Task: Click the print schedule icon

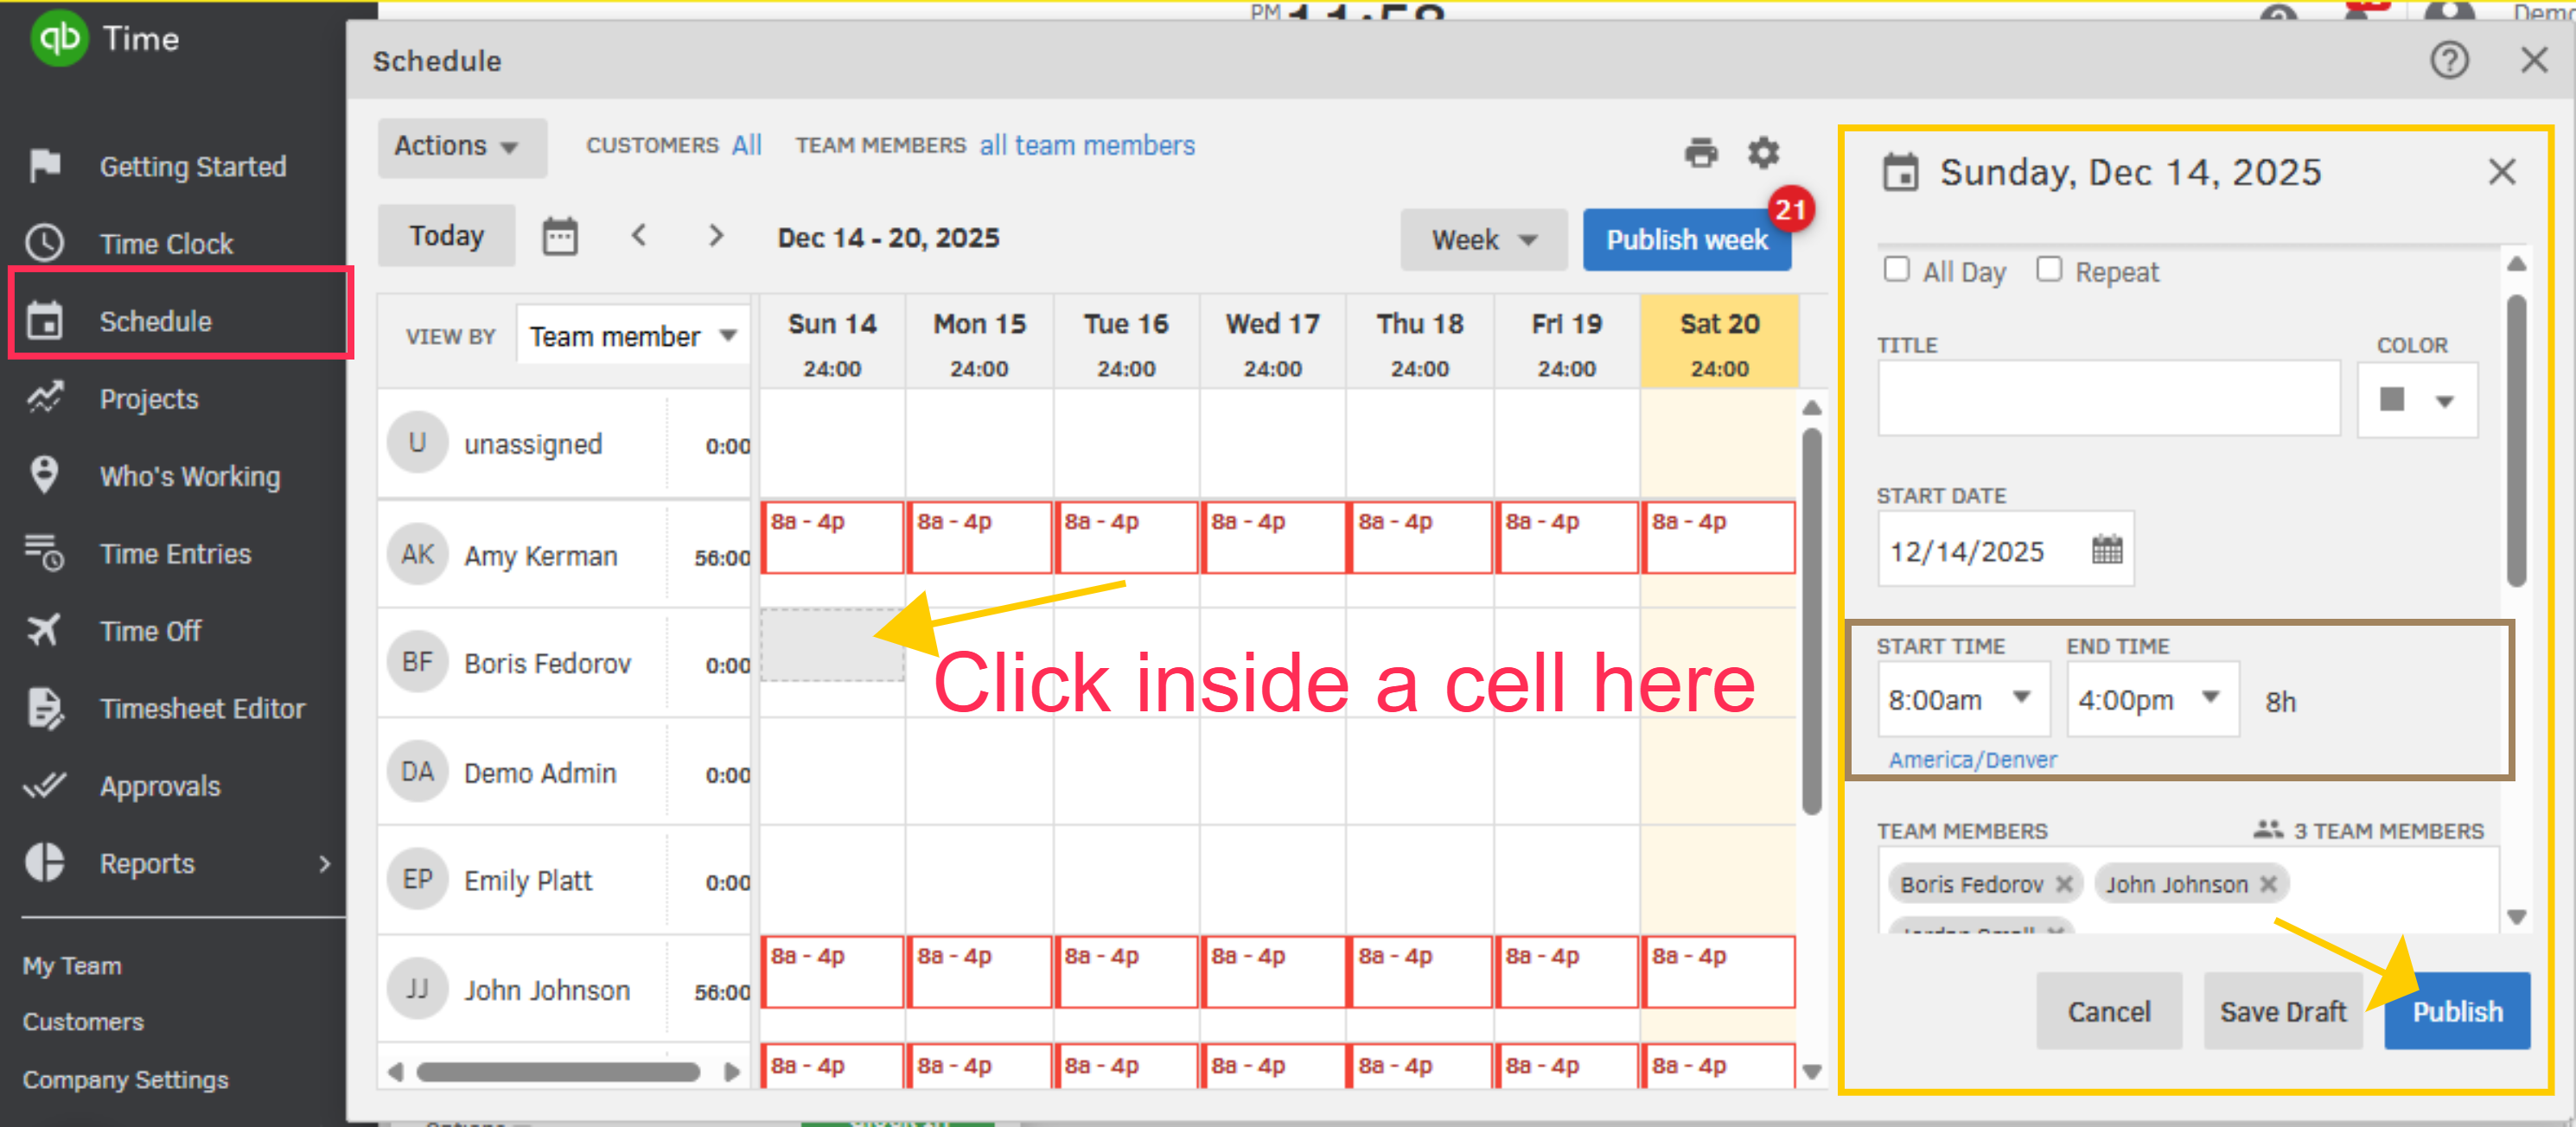Action: 1700,153
